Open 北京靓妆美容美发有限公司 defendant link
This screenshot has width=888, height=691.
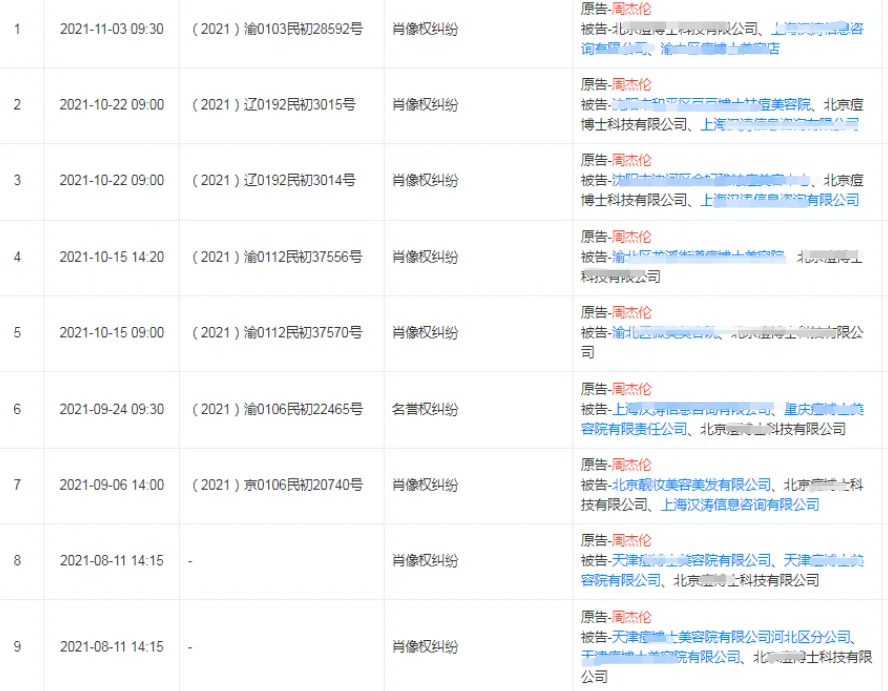coord(691,485)
